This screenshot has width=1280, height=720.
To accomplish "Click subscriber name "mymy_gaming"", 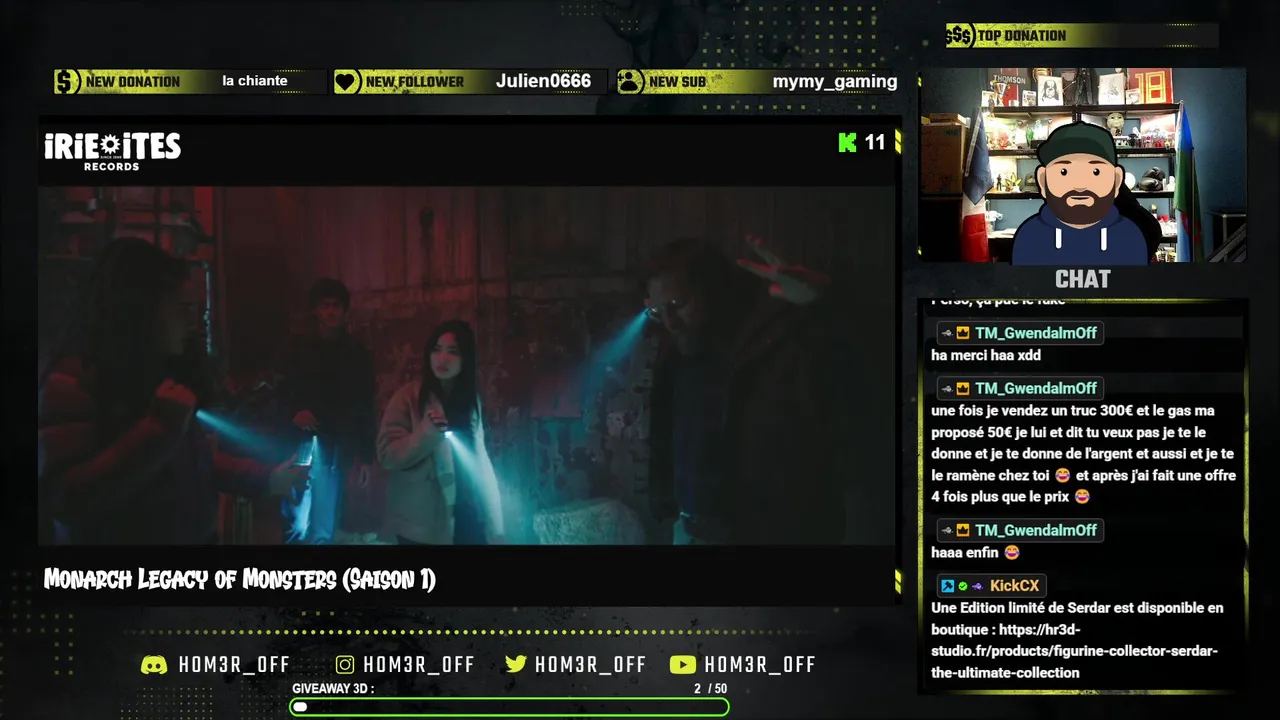I will [835, 82].
